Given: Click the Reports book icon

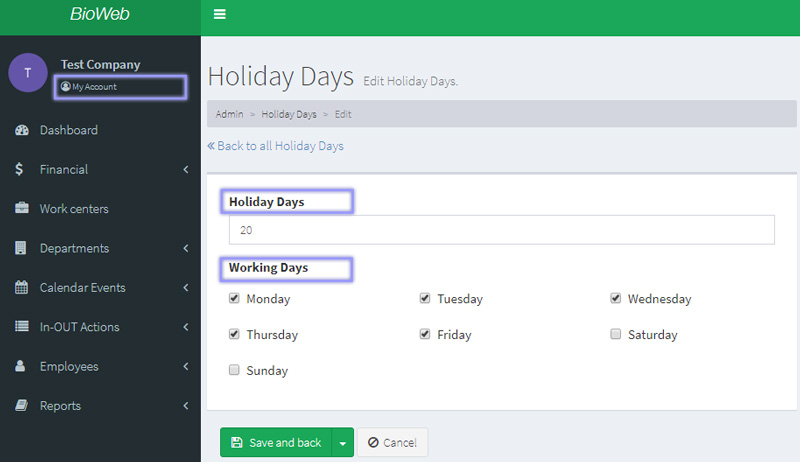Looking at the screenshot, I should pyautogui.click(x=20, y=406).
